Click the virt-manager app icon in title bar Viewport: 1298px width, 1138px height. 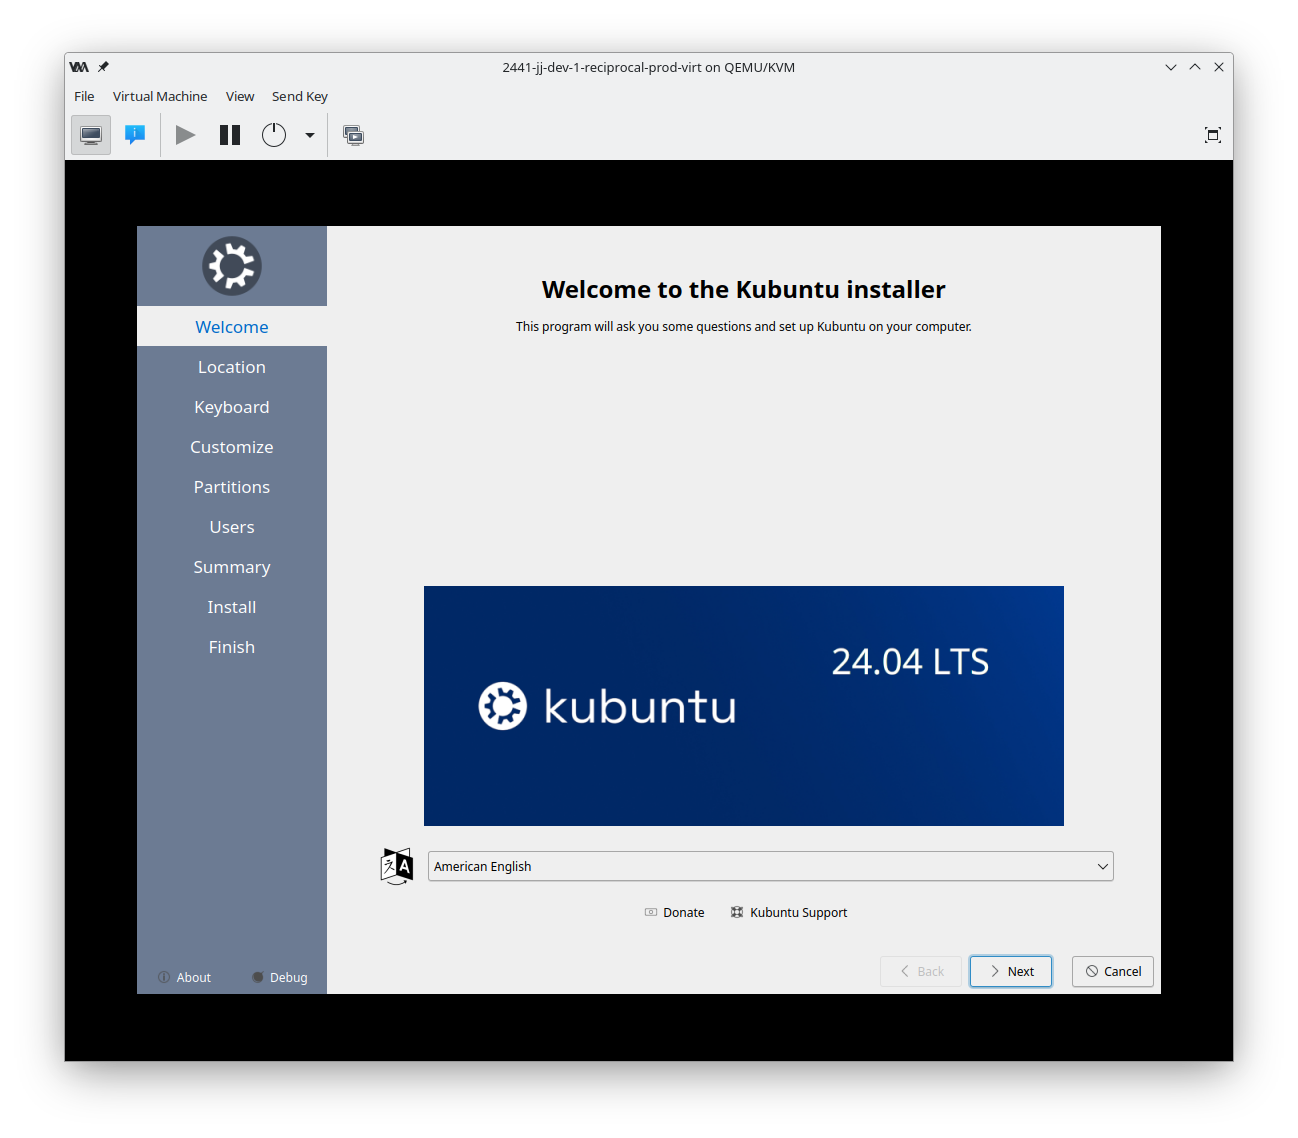79,67
